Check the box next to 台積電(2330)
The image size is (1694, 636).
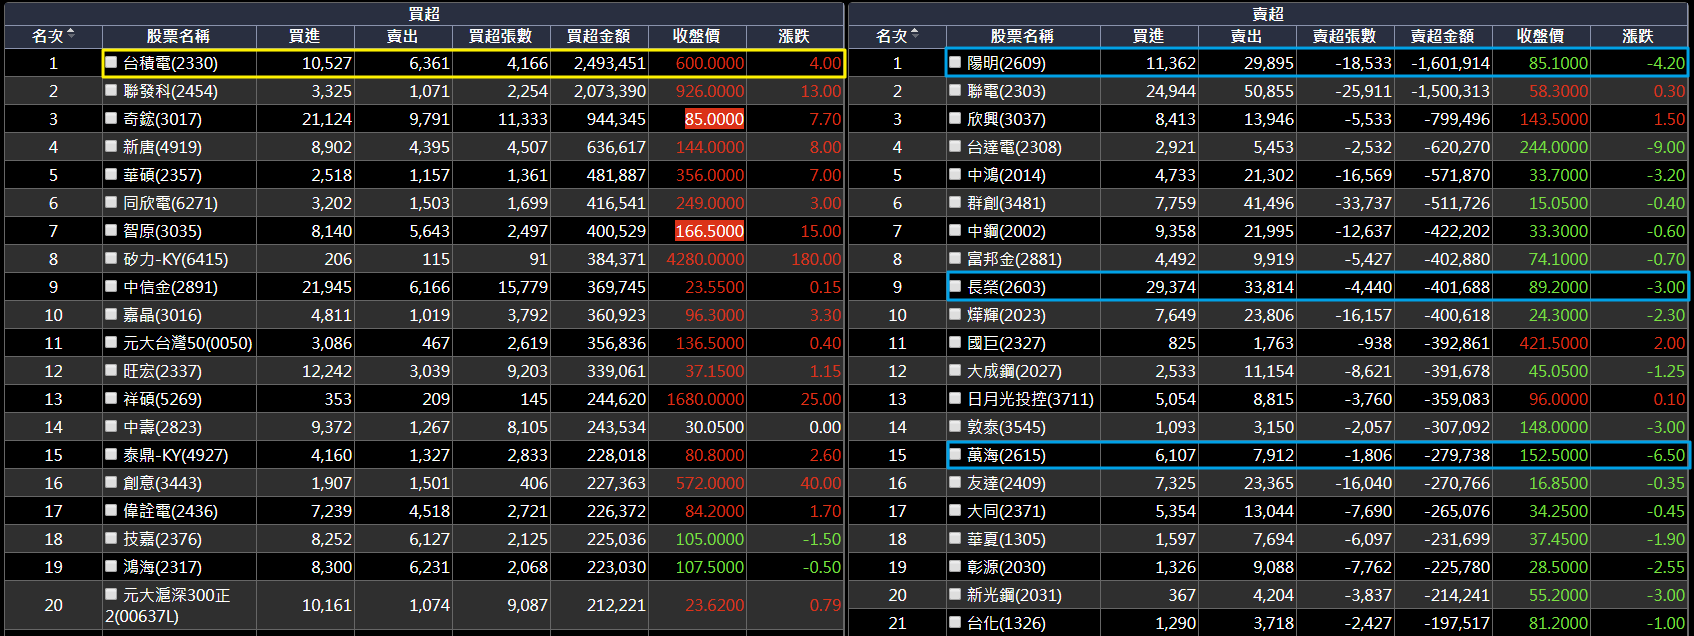[x=112, y=63]
